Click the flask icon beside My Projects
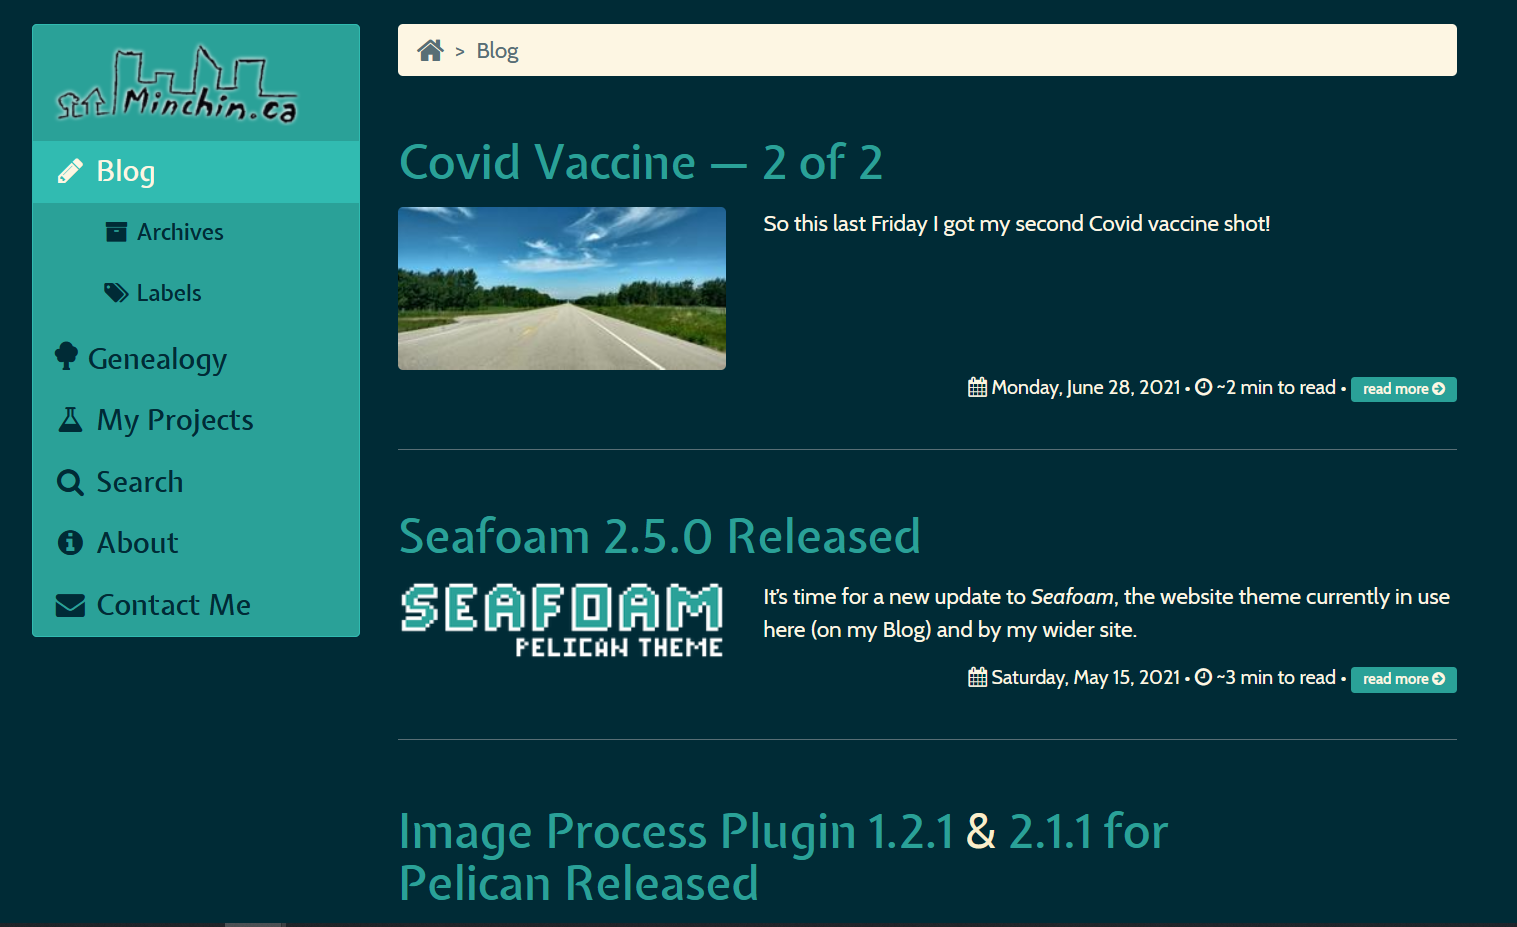Image resolution: width=1517 pixels, height=927 pixels. tap(70, 420)
